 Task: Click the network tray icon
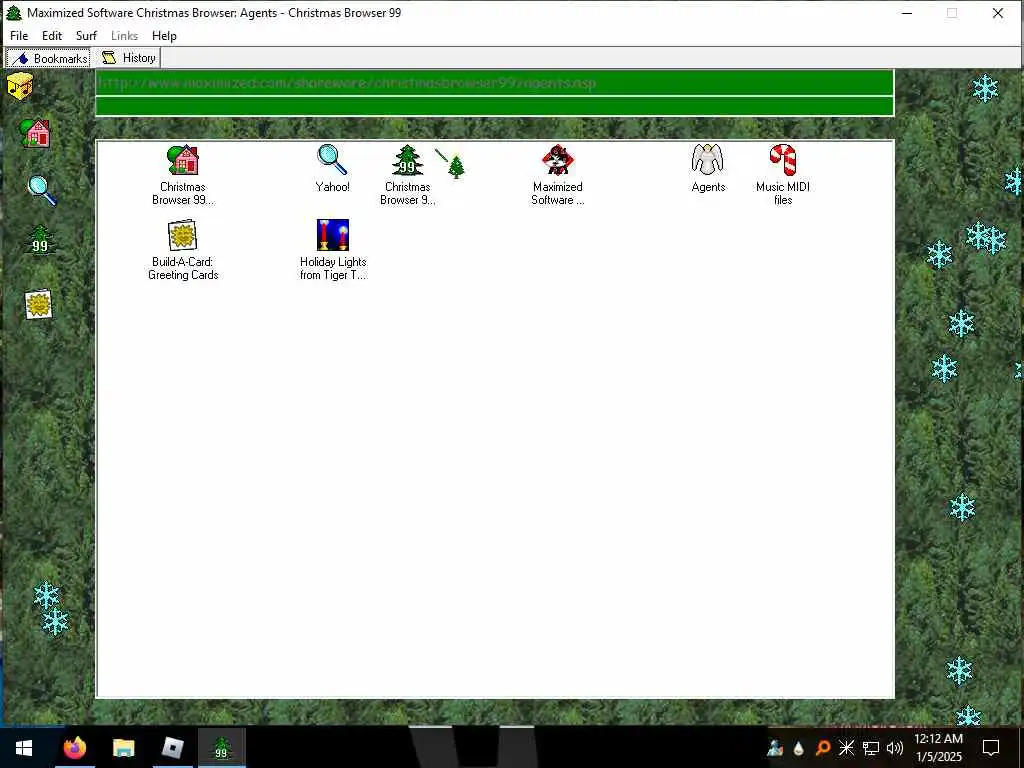[871, 748]
